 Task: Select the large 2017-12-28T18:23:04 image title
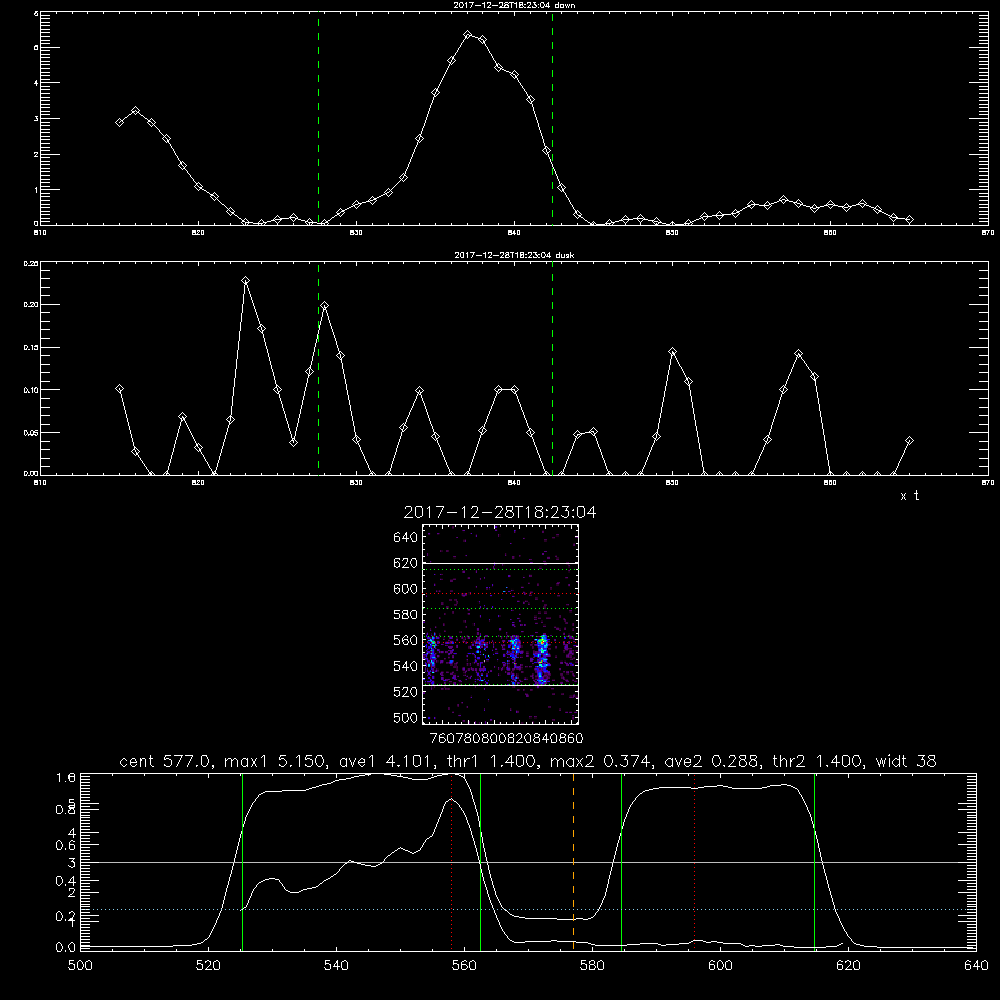click(x=500, y=512)
